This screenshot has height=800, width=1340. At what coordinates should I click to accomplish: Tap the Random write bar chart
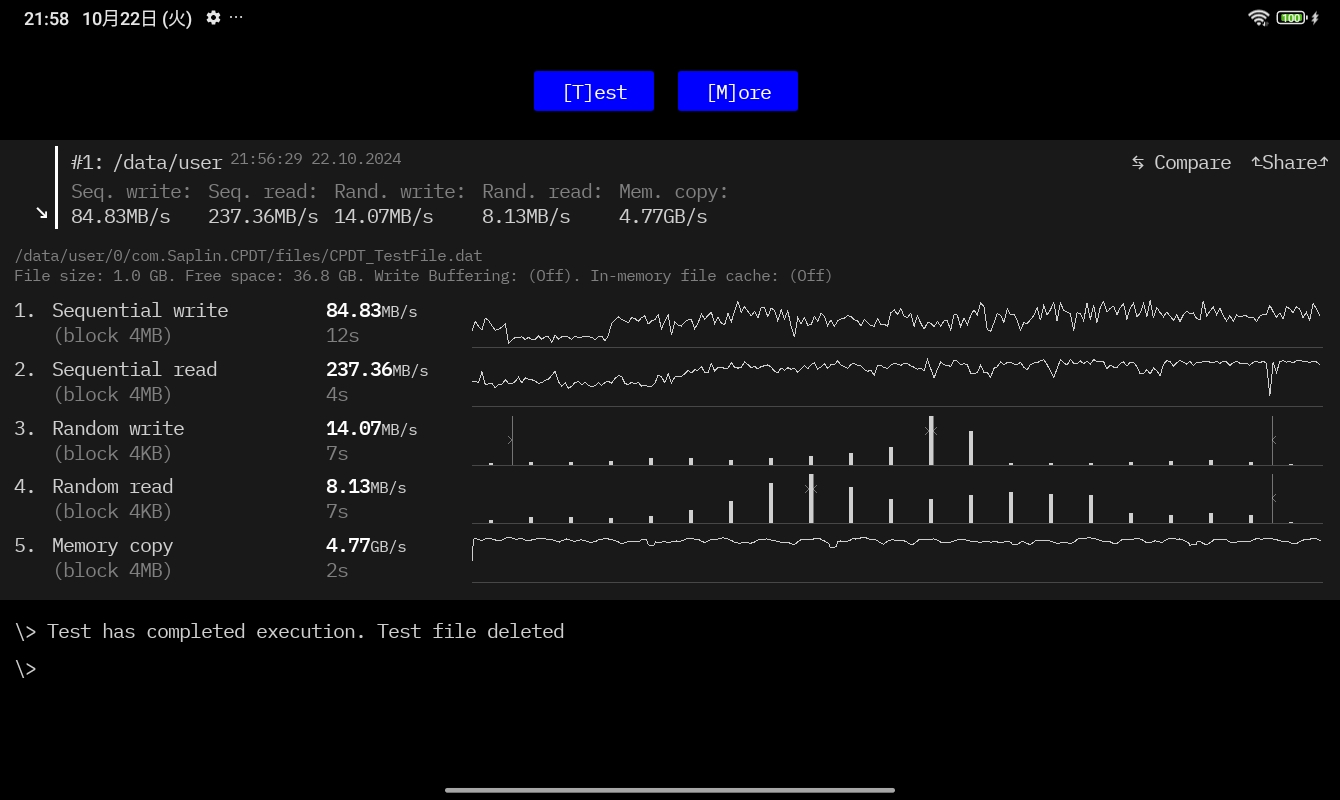click(897, 440)
